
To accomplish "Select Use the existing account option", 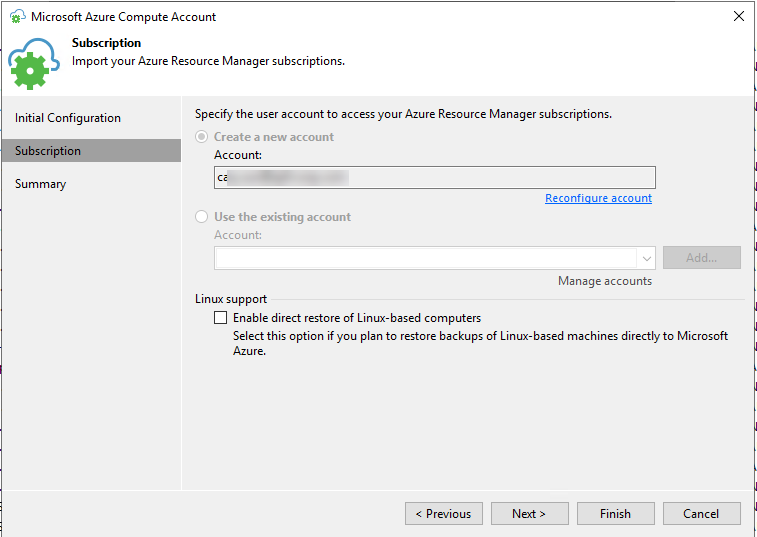I will click(201, 216).
